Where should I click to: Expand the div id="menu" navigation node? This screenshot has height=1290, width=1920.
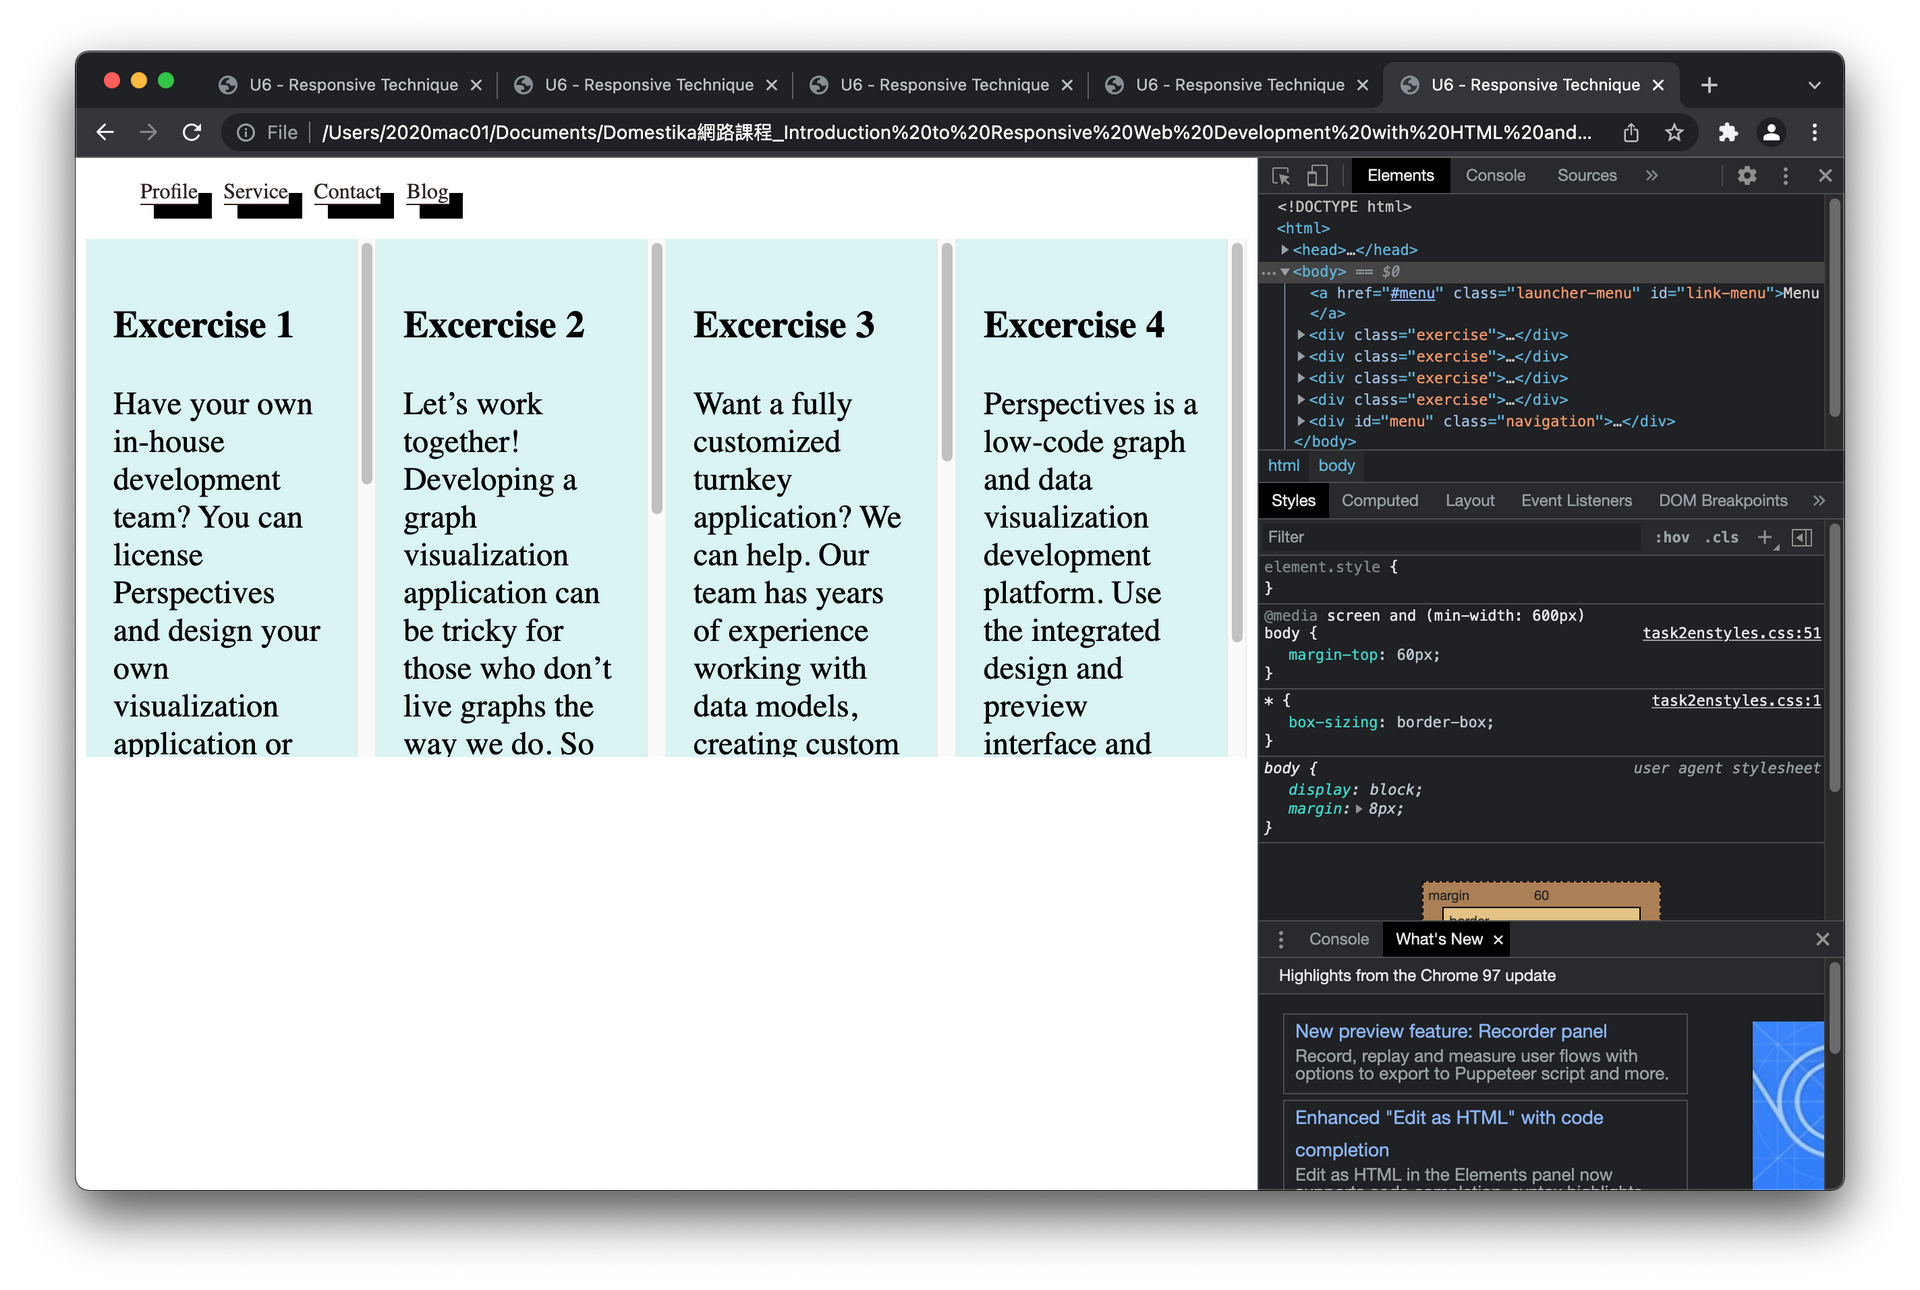pyautogui.click(x=1301, y=421)
